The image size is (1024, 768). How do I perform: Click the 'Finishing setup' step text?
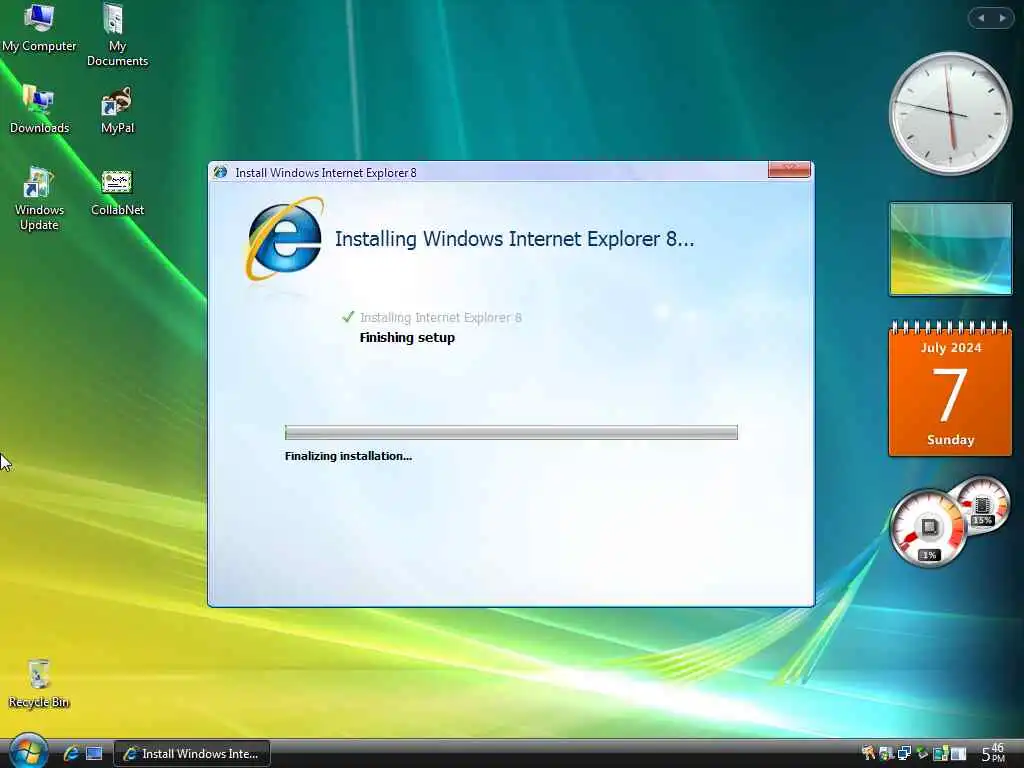coord(408,338)
